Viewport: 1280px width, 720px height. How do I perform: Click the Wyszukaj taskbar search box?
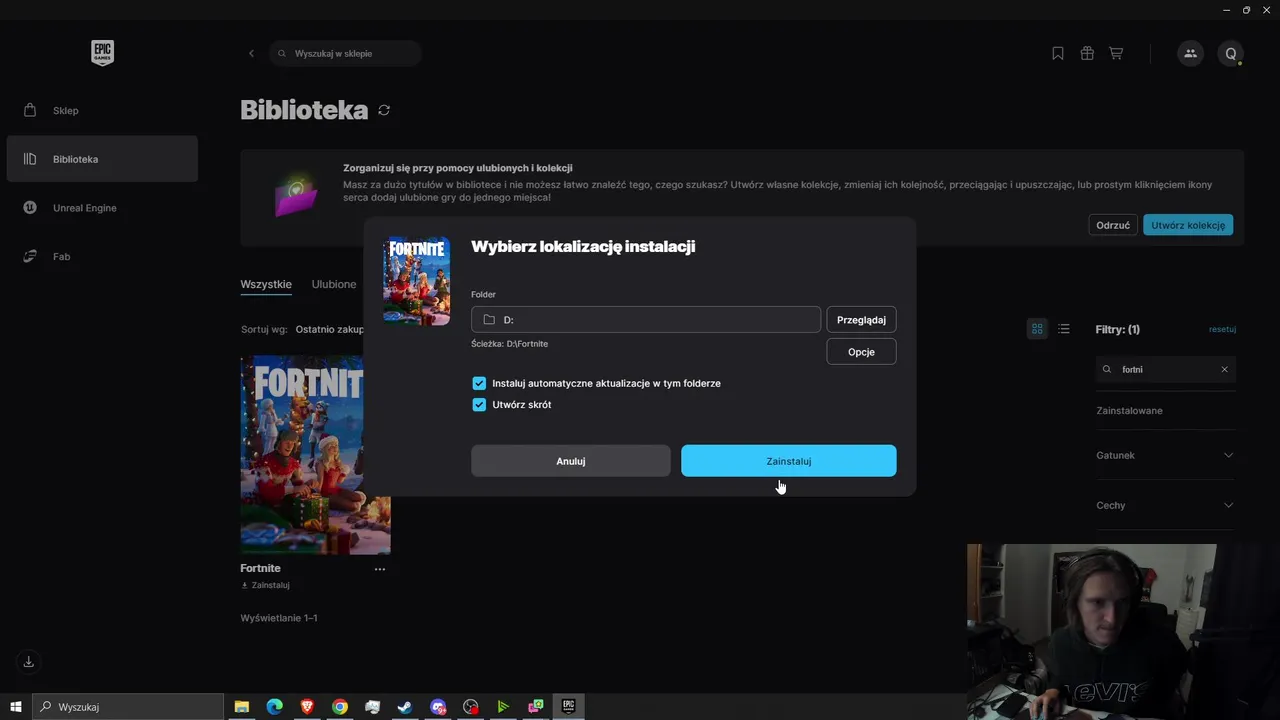128,707
